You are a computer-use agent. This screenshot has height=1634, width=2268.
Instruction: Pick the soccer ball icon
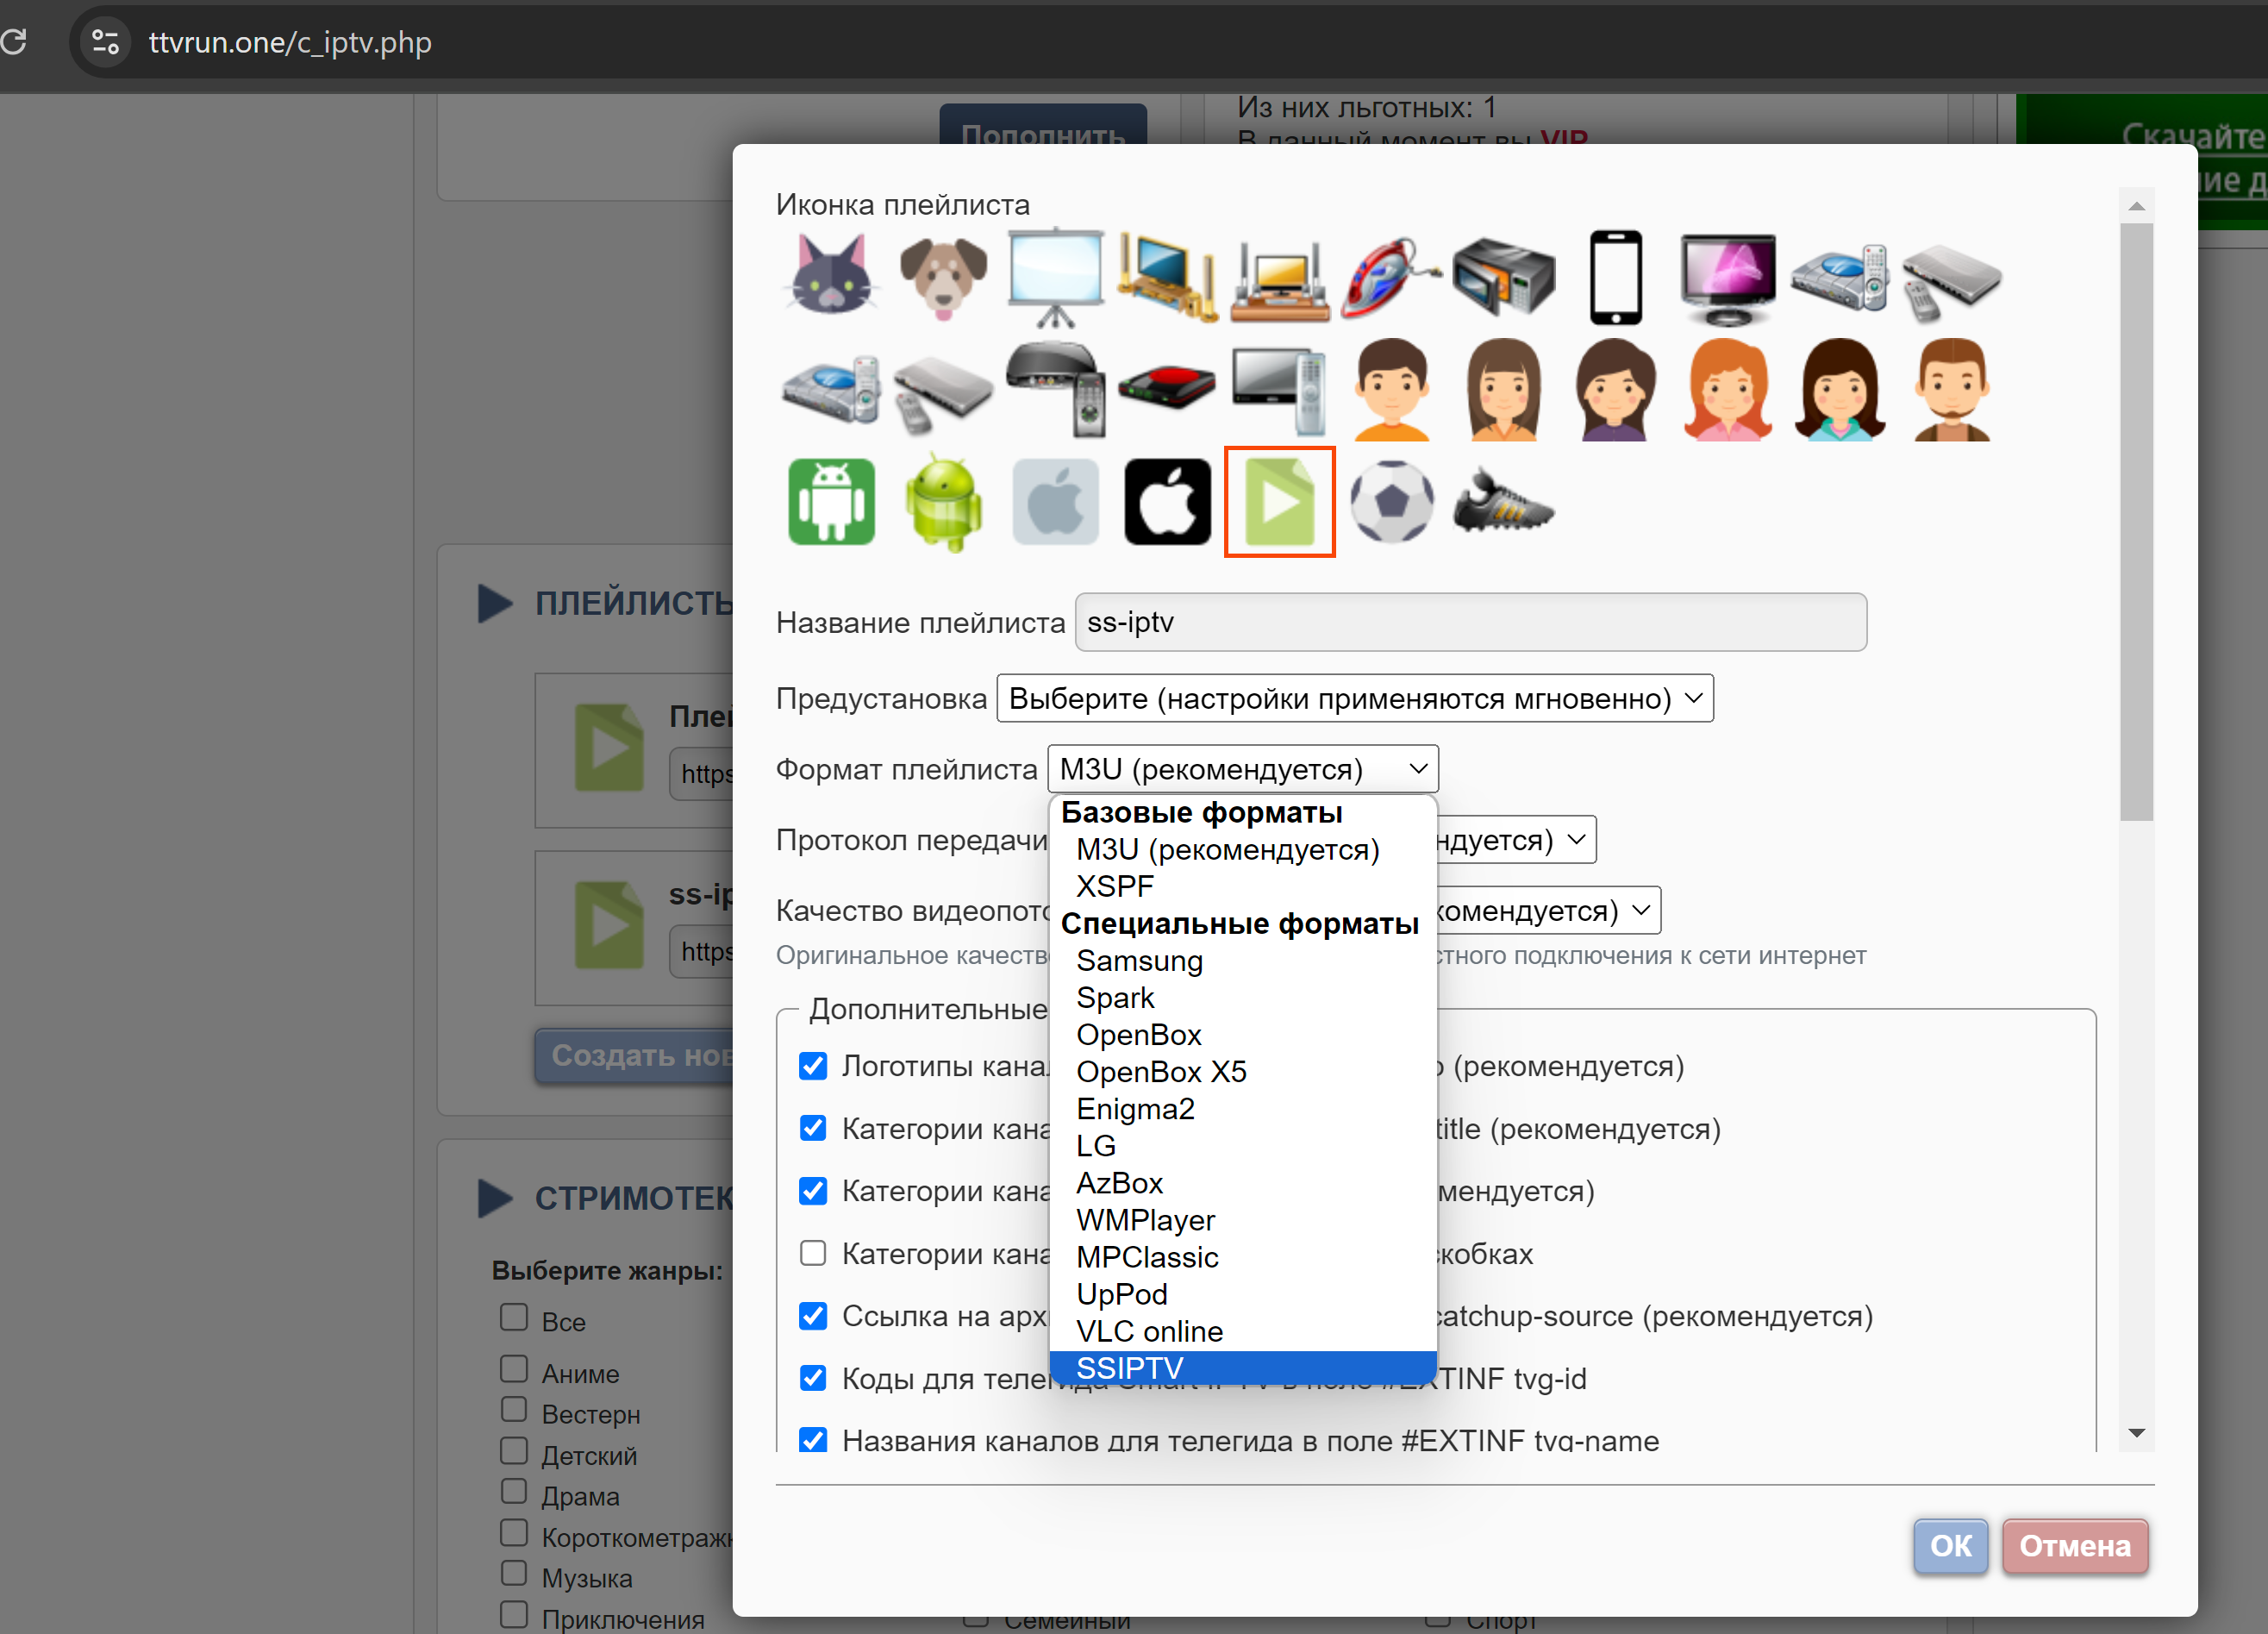click(1391, 502)
